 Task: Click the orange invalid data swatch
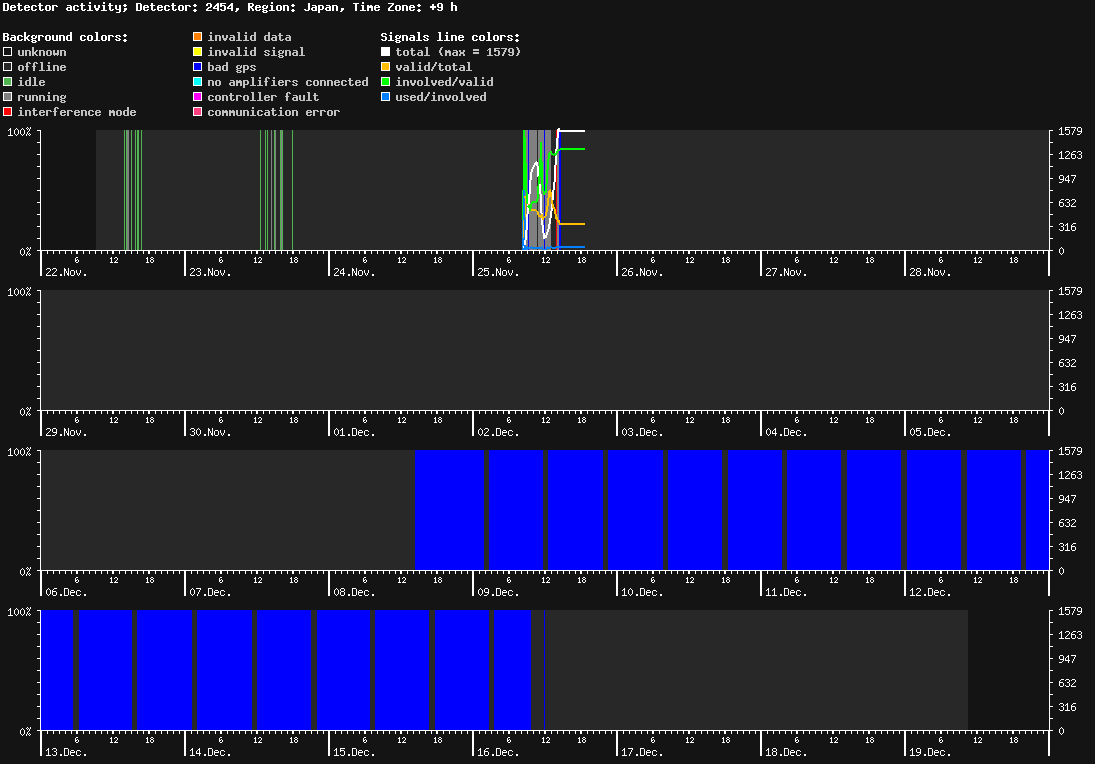point(198,37)
